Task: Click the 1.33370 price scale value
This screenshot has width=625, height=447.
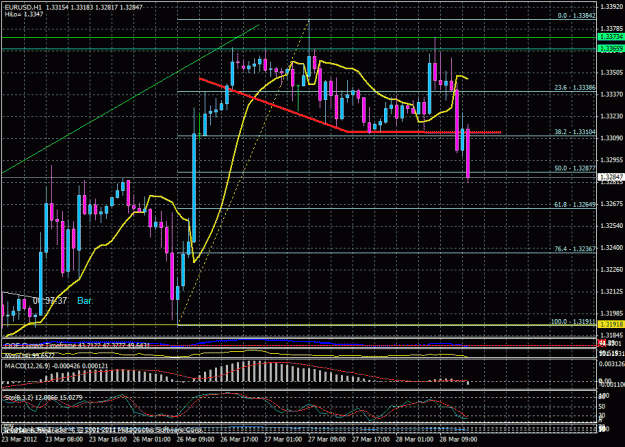Action: click(612, 95)
